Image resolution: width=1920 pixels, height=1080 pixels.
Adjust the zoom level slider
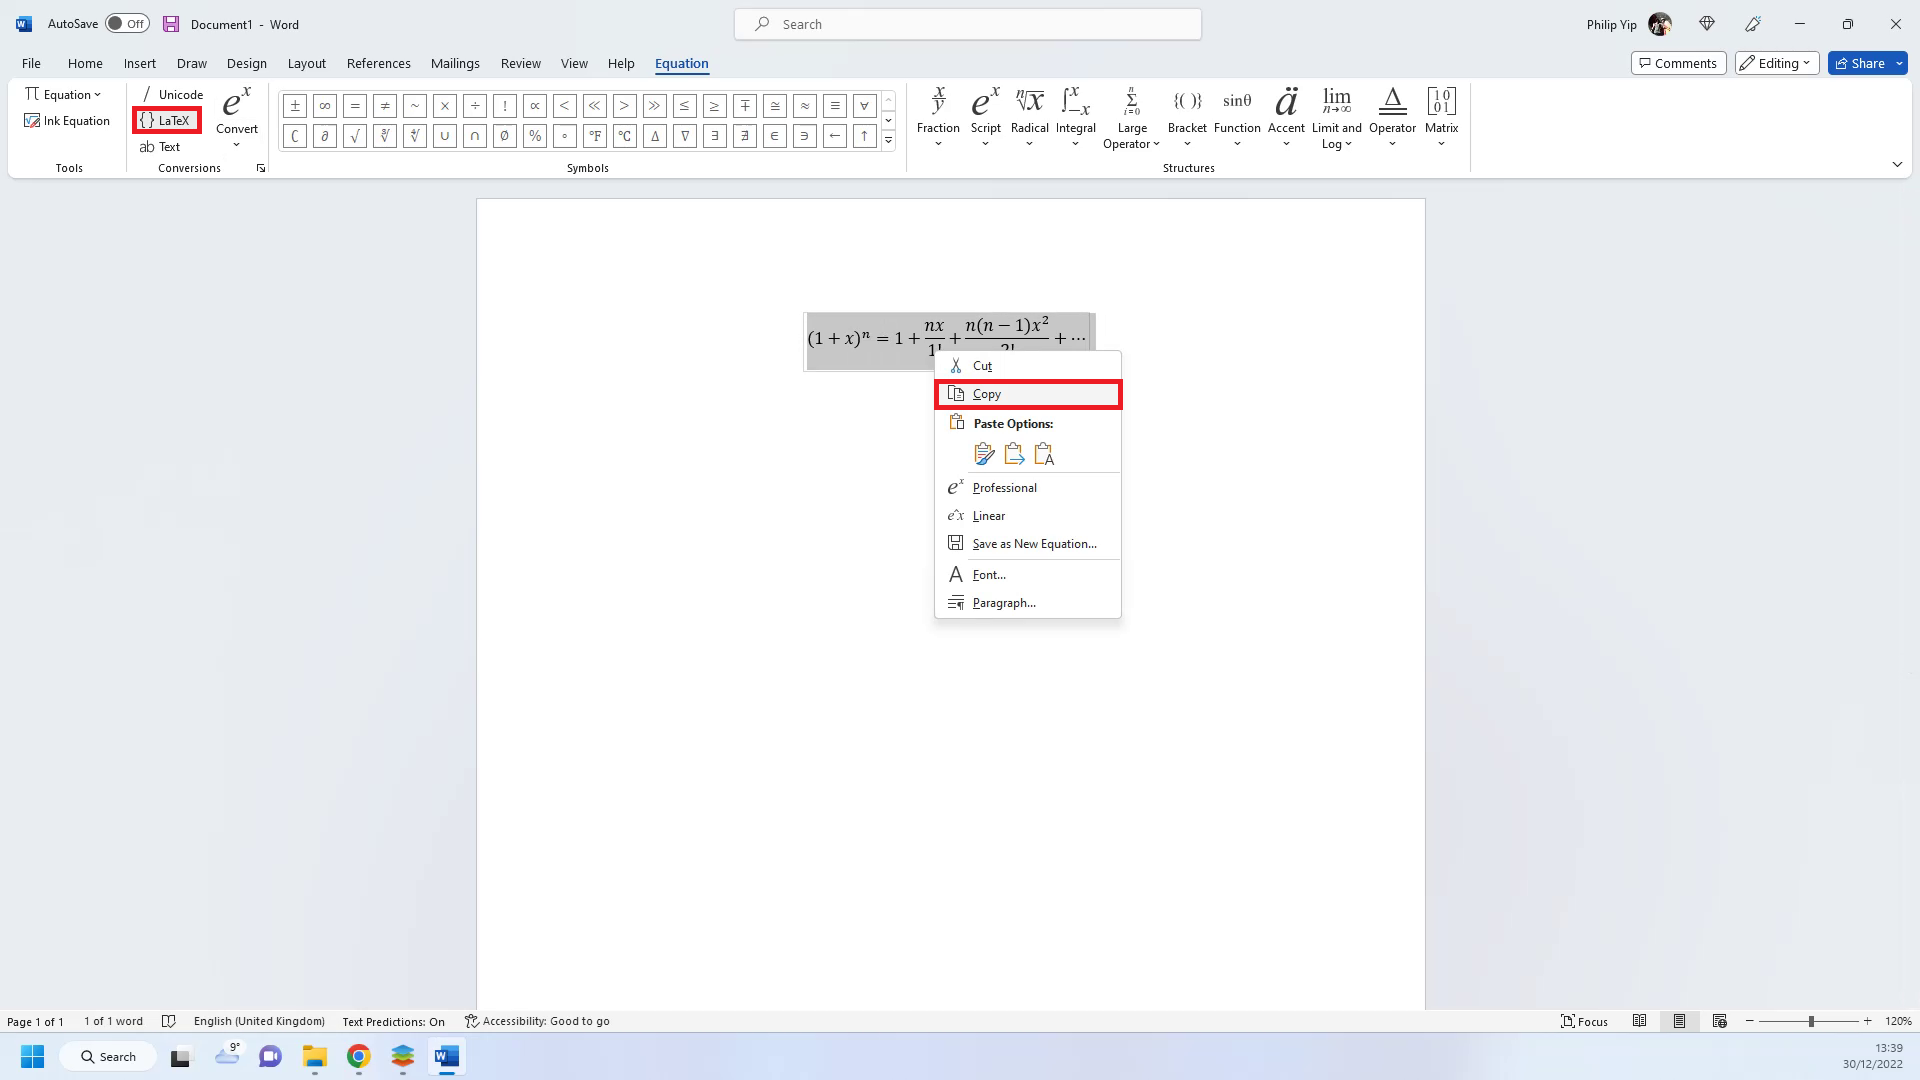(x=1811, y=1021)
